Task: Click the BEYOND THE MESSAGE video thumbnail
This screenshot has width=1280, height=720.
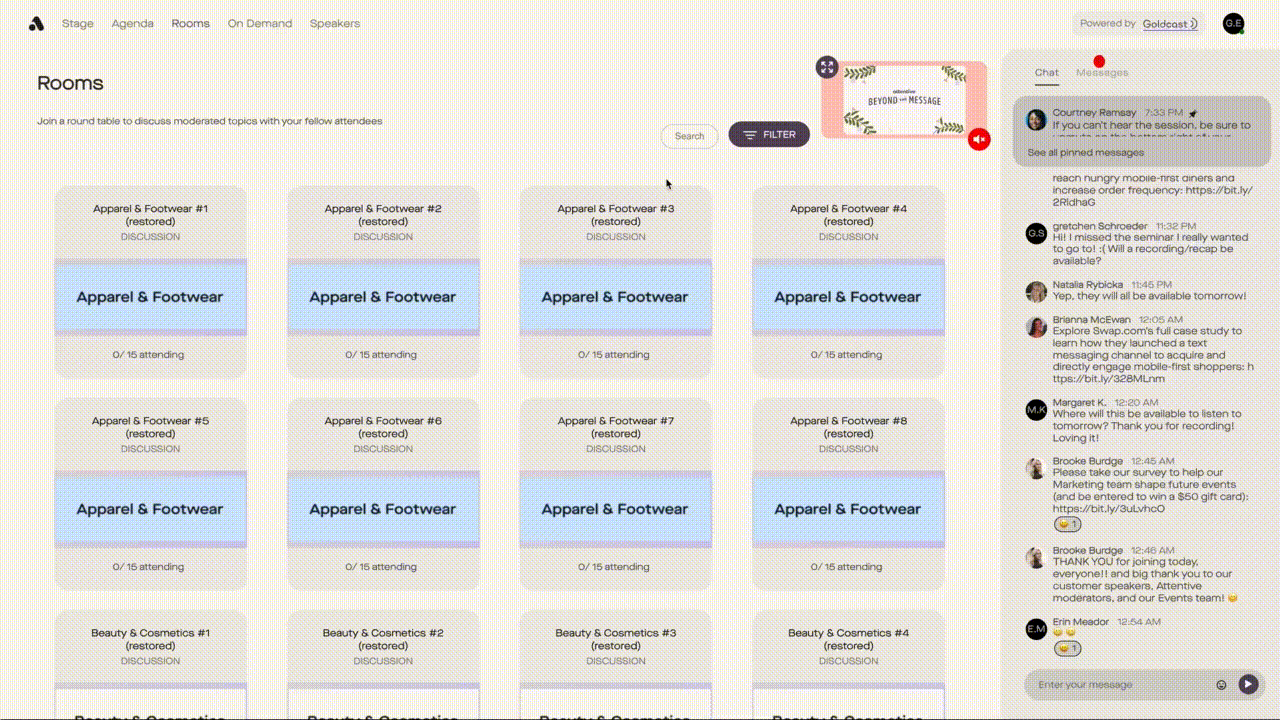Action: (x=904, y=100)
